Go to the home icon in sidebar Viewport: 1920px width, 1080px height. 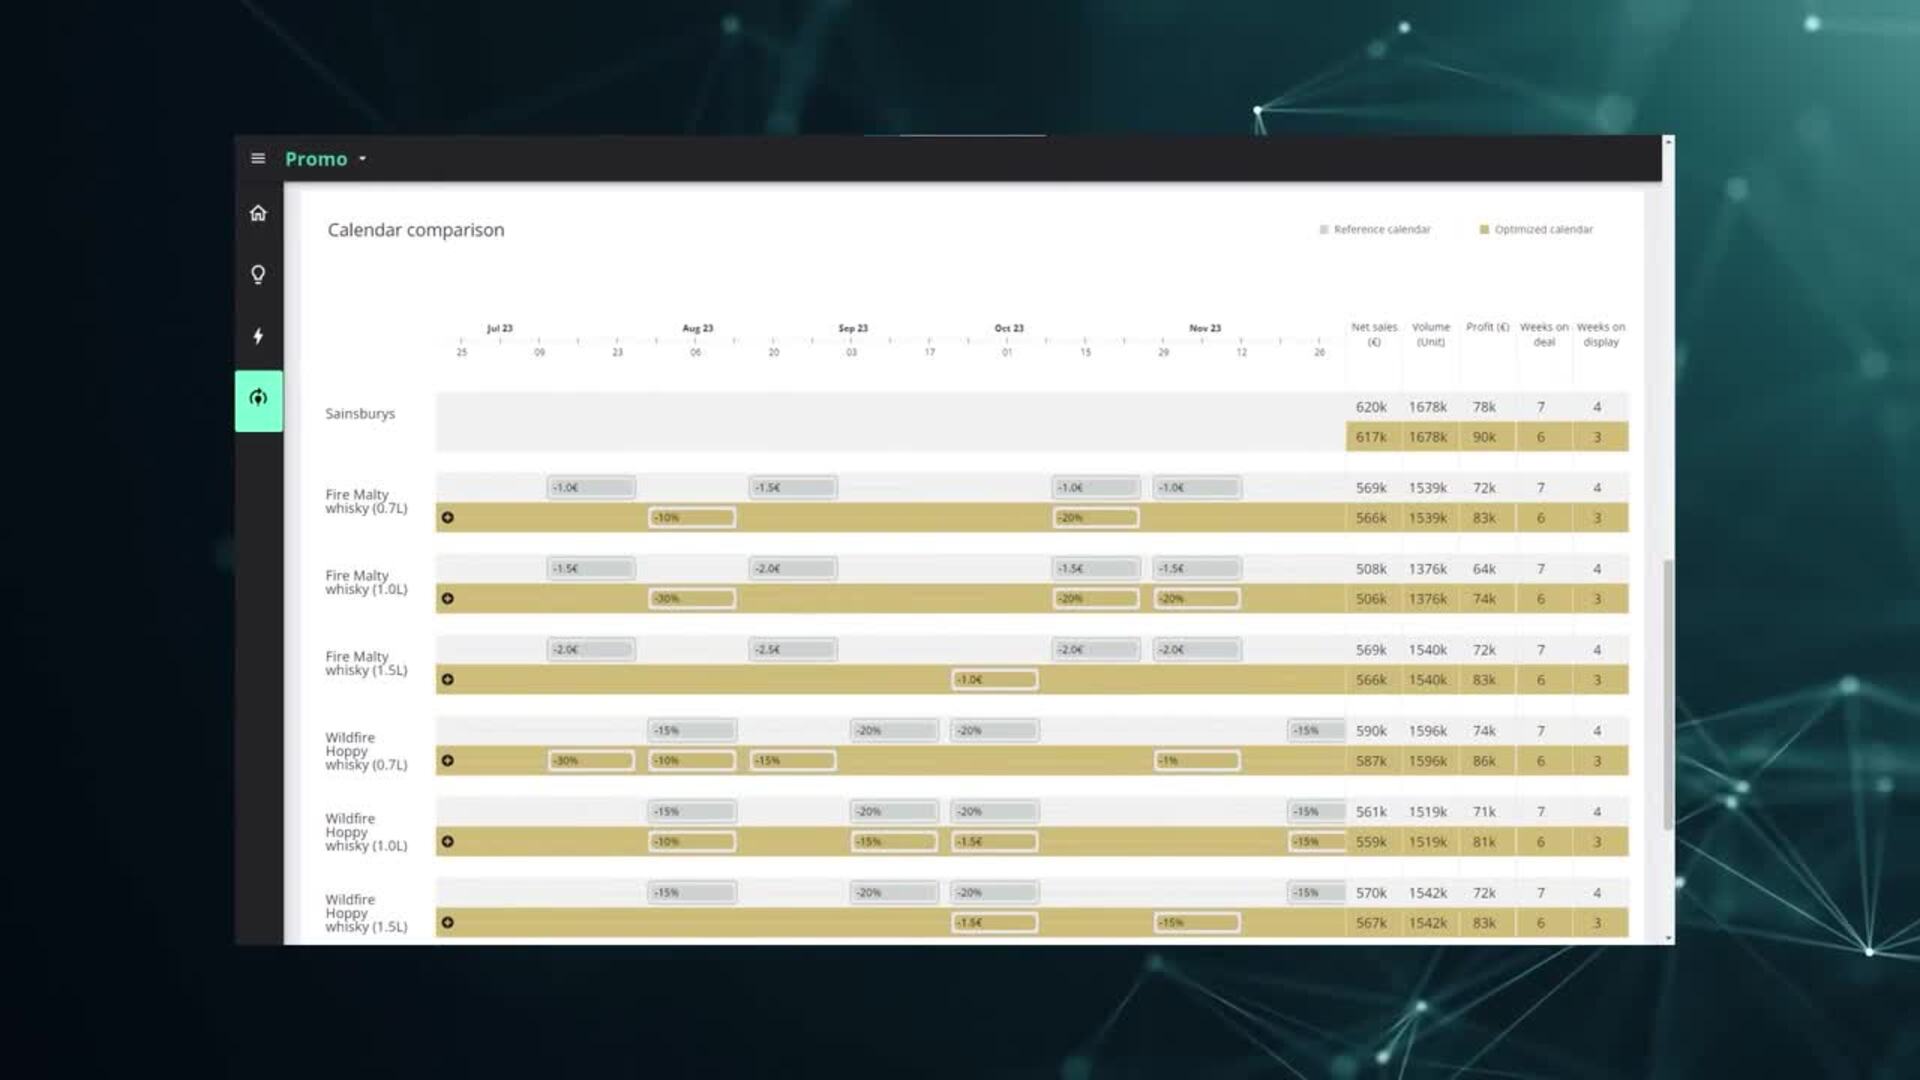(258, 213)
